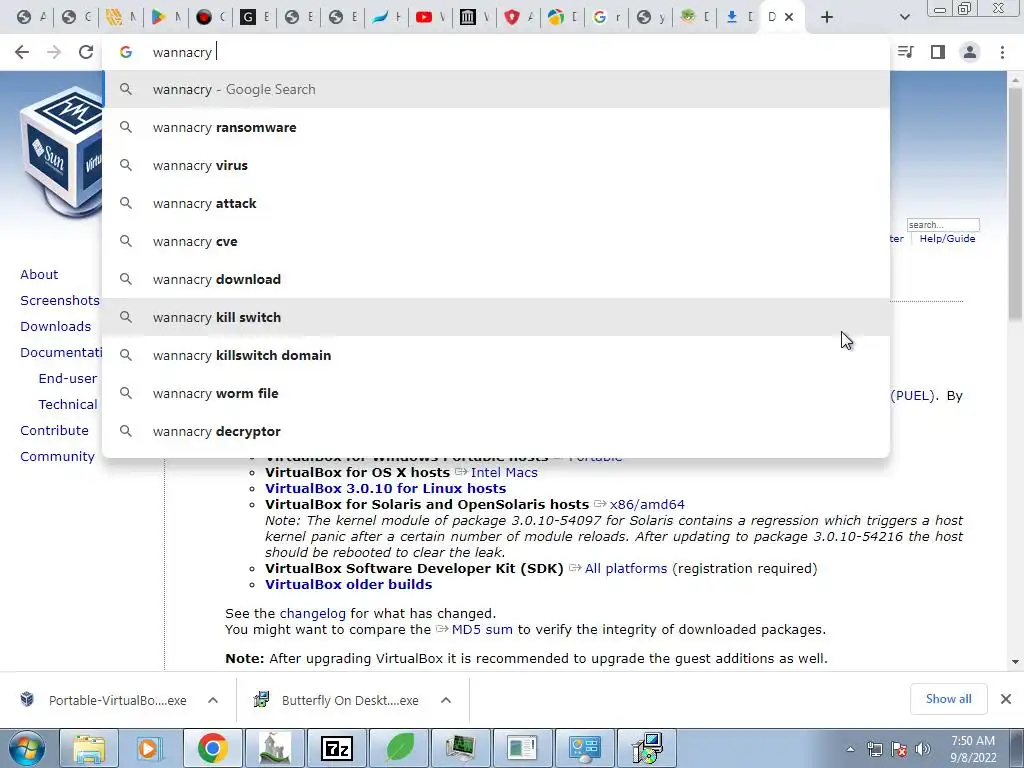Open Windows Explorer from the taskbar

pyautogui.click(x=89, y=748)
